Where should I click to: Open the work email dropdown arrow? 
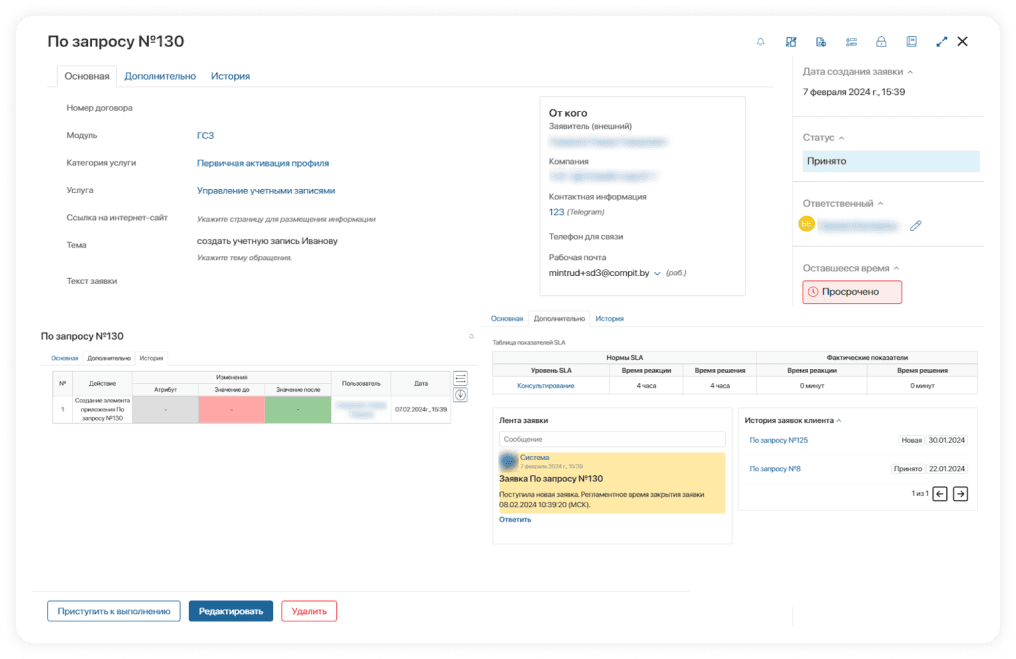tap(657, 273)
